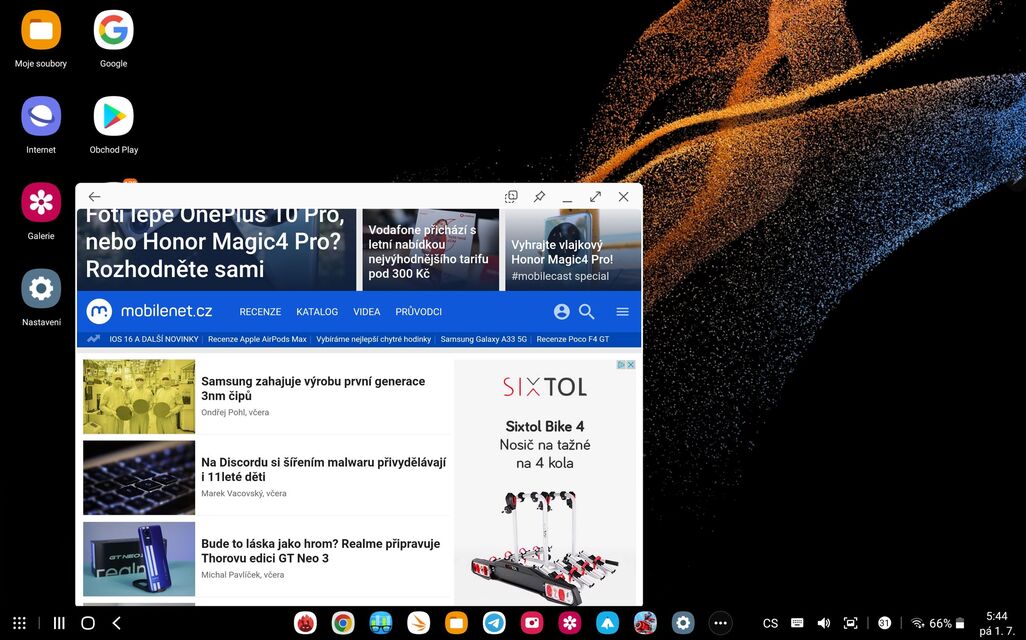Select RECENZE in the mobilenet.cz navigation

pyautogui.click(x=260, y=311)
